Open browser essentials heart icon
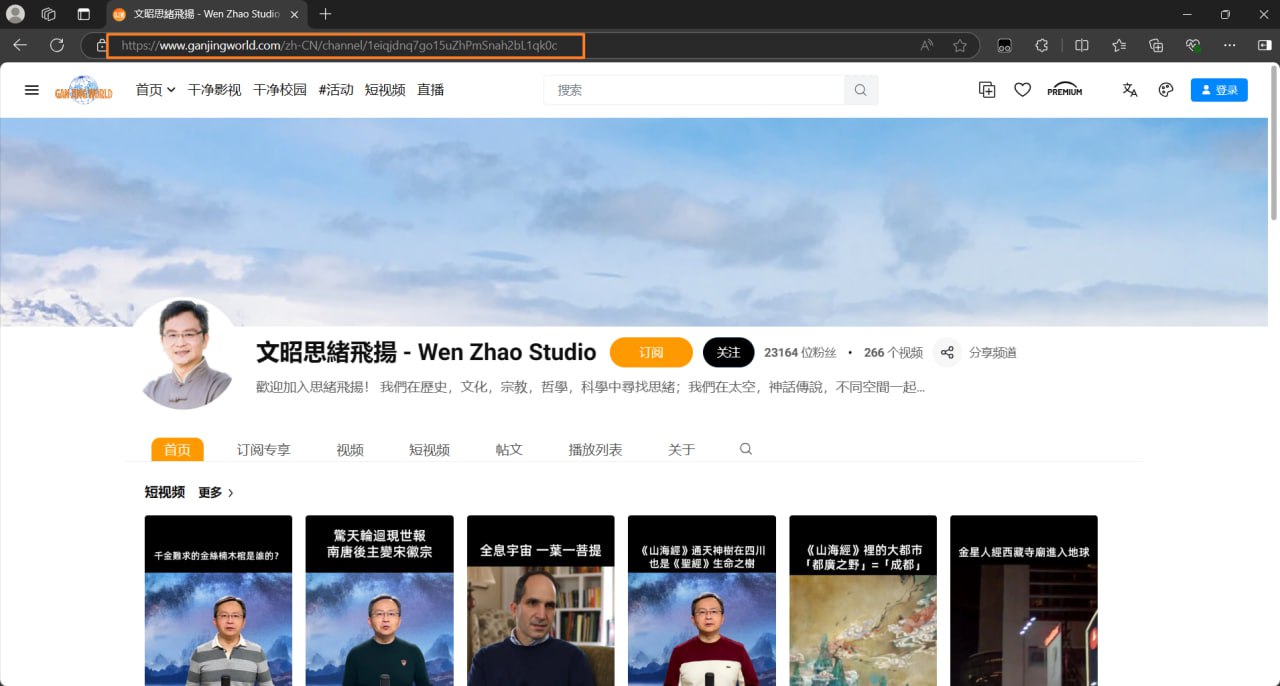Image resolution: width=1280 pixels, height=686 pixels. pos(1192,45)
